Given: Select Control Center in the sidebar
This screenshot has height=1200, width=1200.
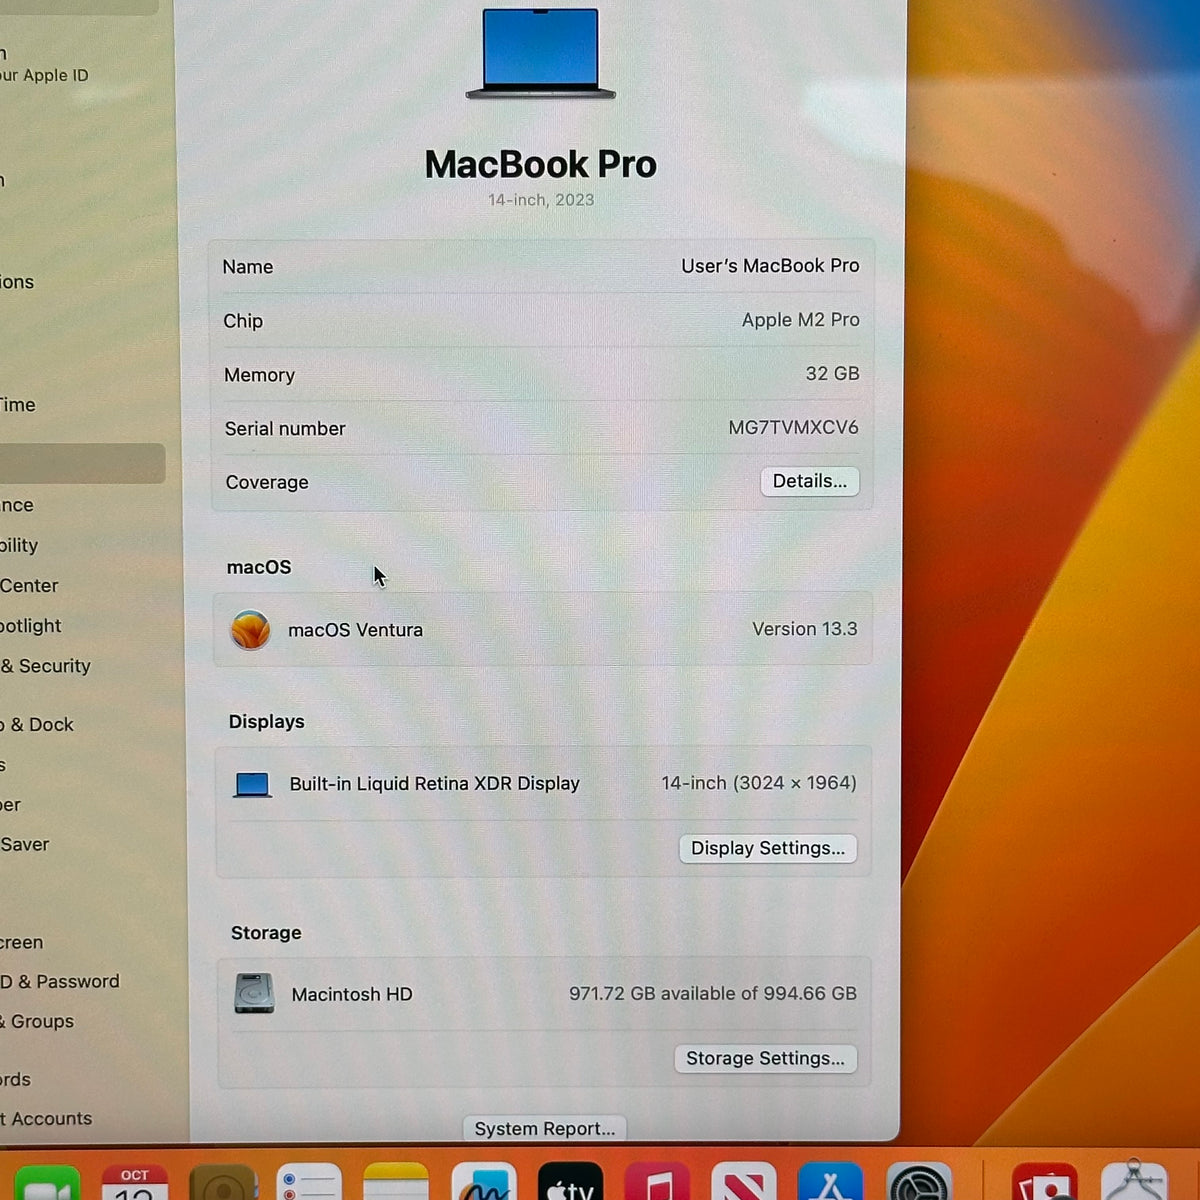Looking at the screenshot, I should point(29,586).
